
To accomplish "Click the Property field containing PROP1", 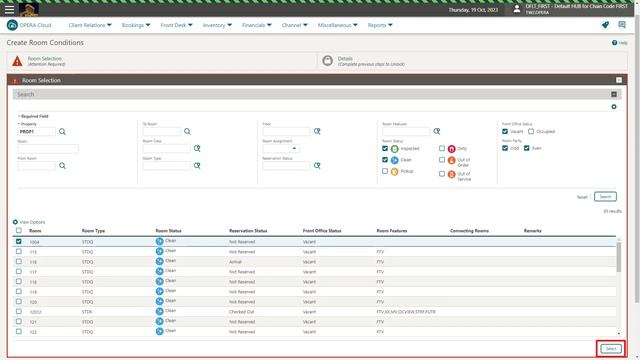I will (x=36, y=131).
